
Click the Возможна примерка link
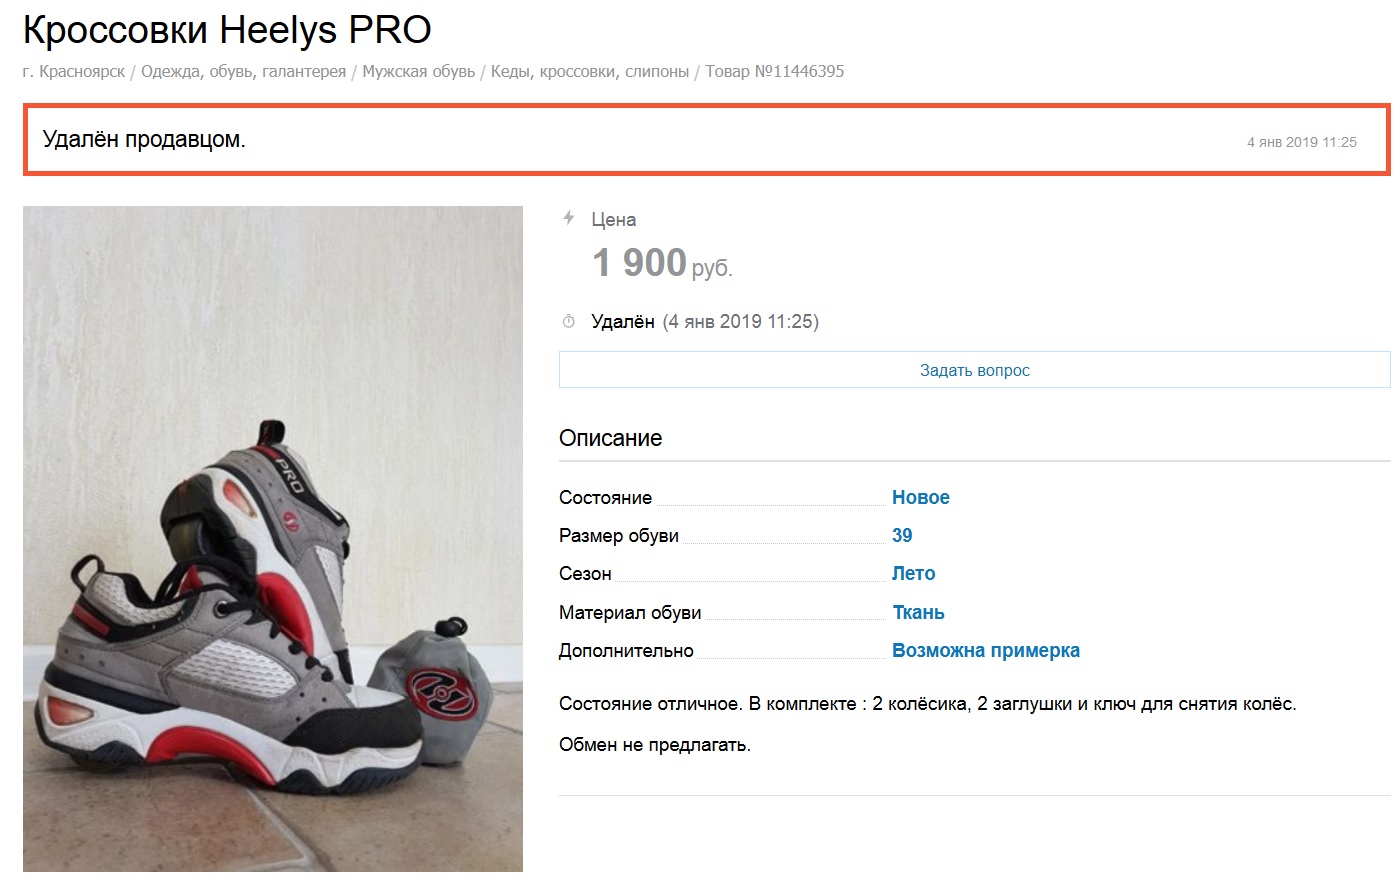(x=985, y=651)
